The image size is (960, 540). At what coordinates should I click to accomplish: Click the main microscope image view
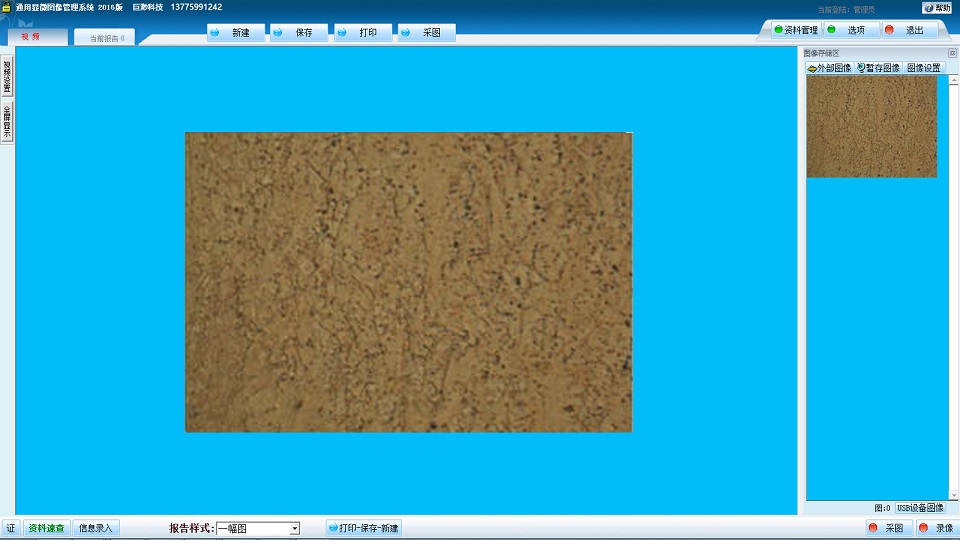pyautogui.click(x=409, y=282)
